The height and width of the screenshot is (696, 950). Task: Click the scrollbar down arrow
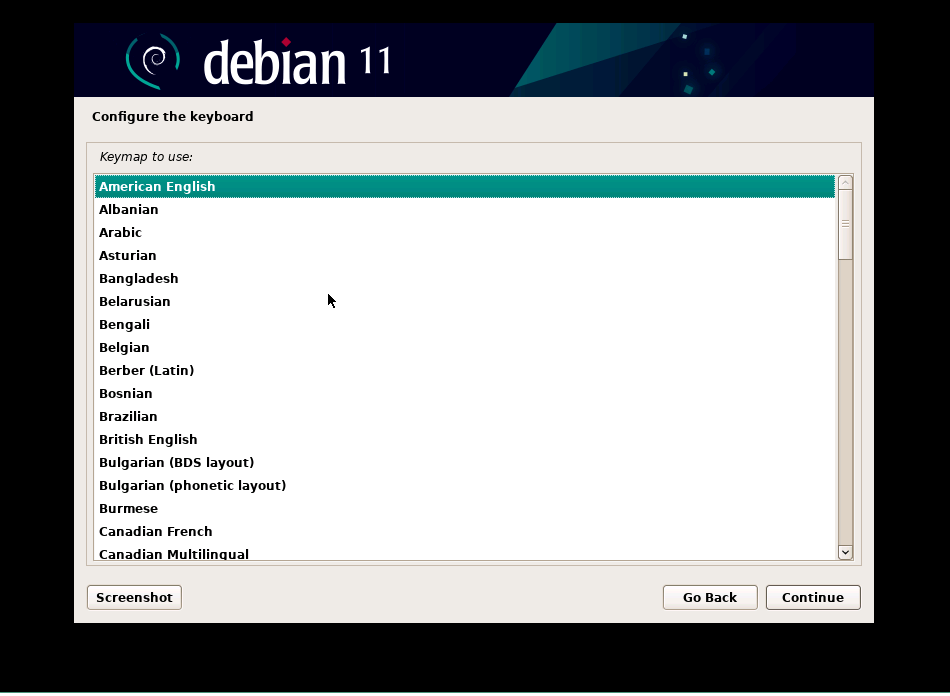[x=844, y=551]
